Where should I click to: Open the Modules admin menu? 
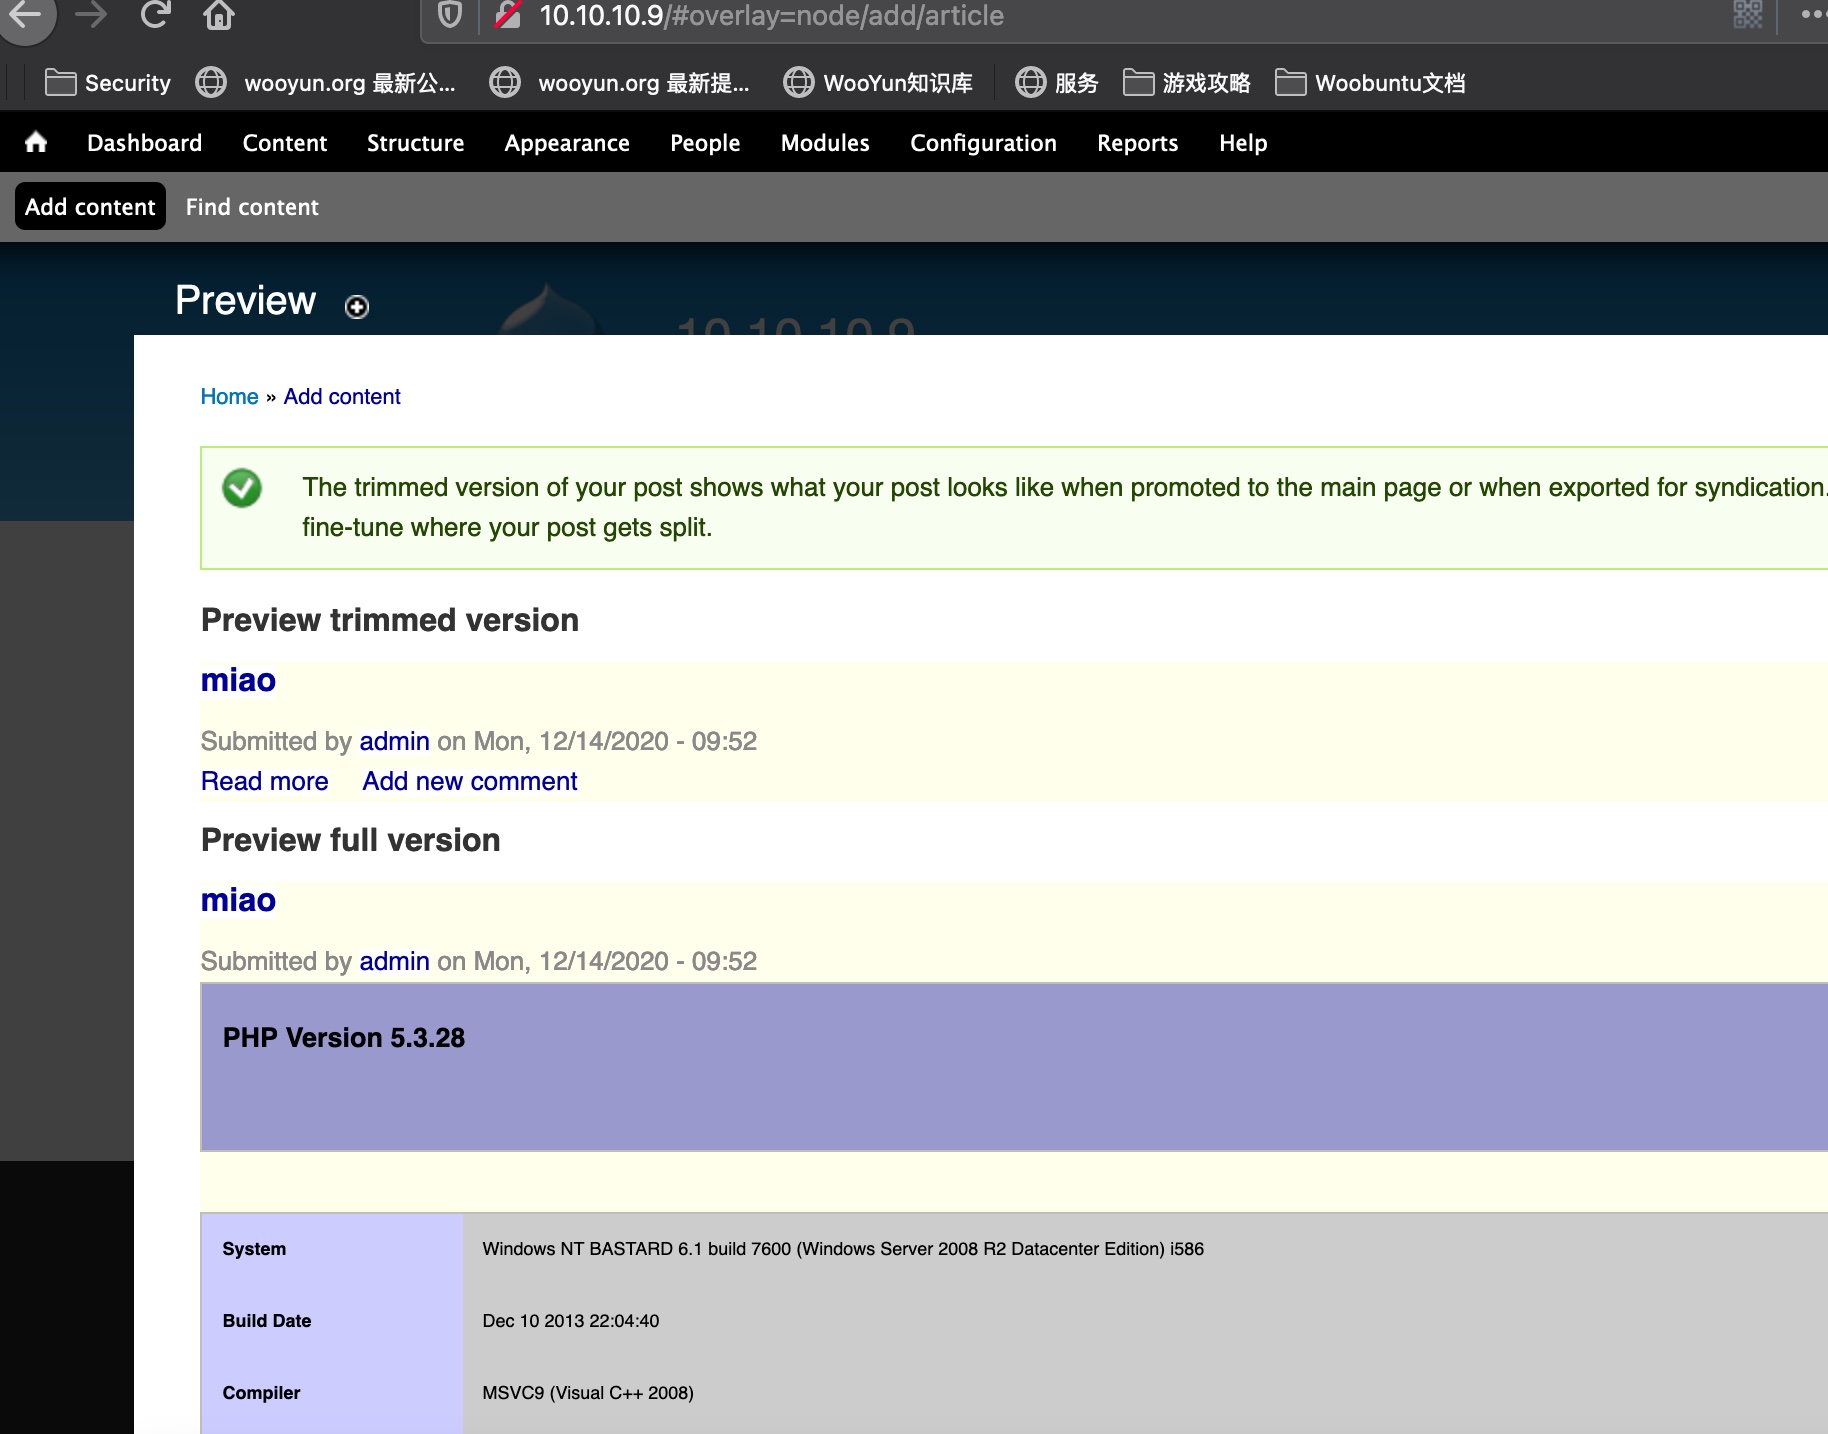[825, 143]
